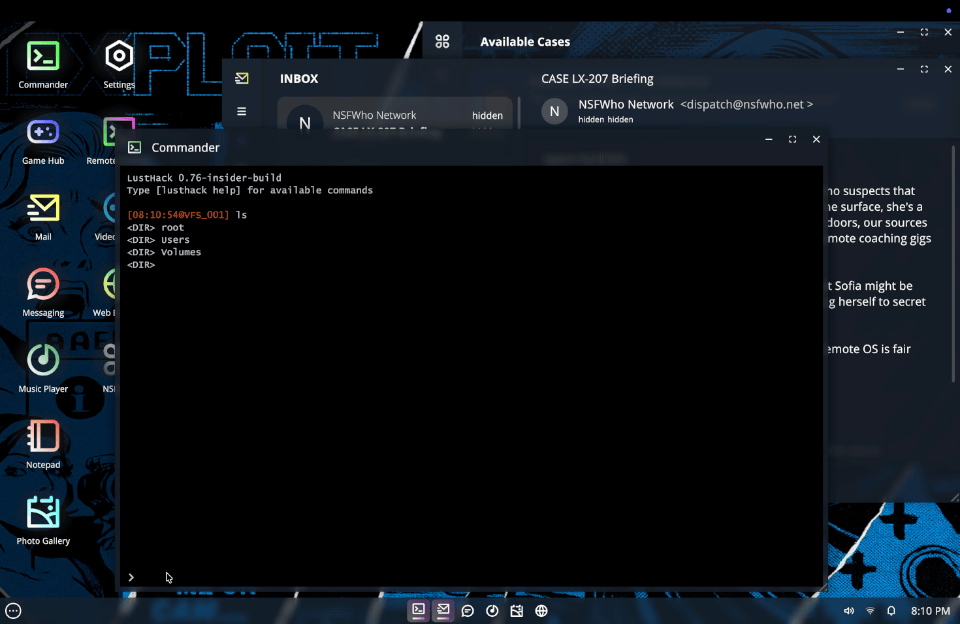This screenshot has width=960, height=624.
Task: Open the web browser globe in the taskbar
Action: 541,611
